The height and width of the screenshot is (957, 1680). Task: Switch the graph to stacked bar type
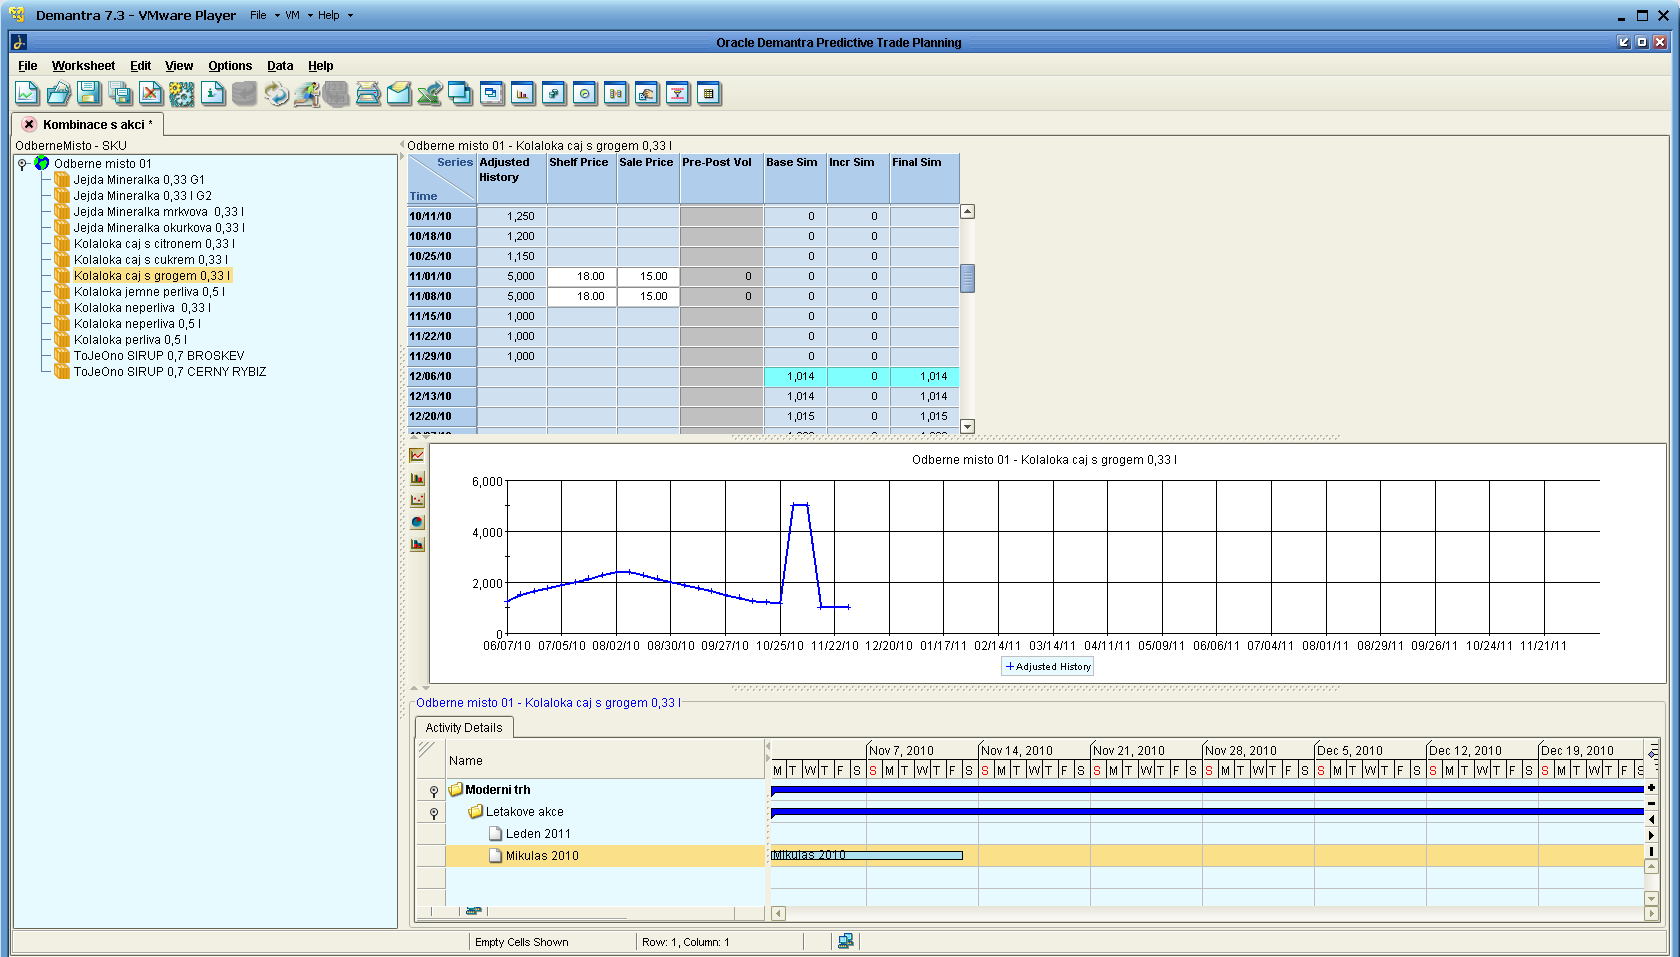(417, 544)
